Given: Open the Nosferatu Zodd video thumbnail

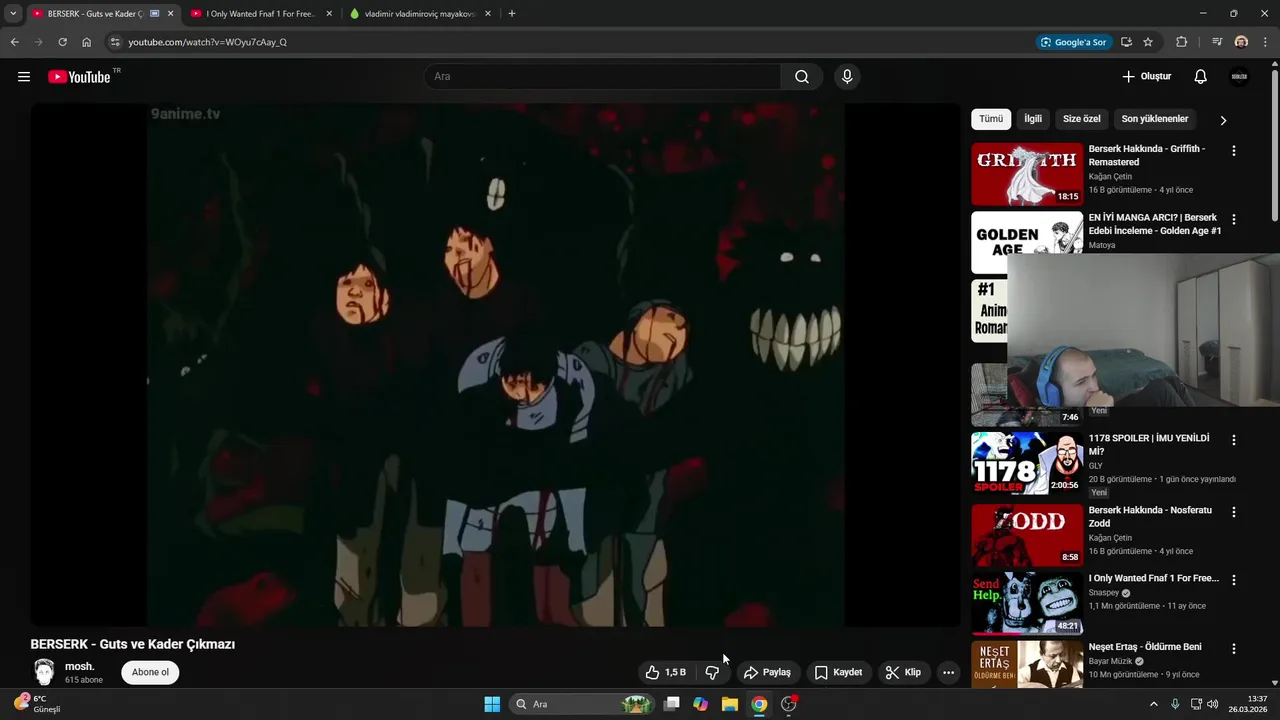Looking at the screenshot, I should click(1027, 535).
